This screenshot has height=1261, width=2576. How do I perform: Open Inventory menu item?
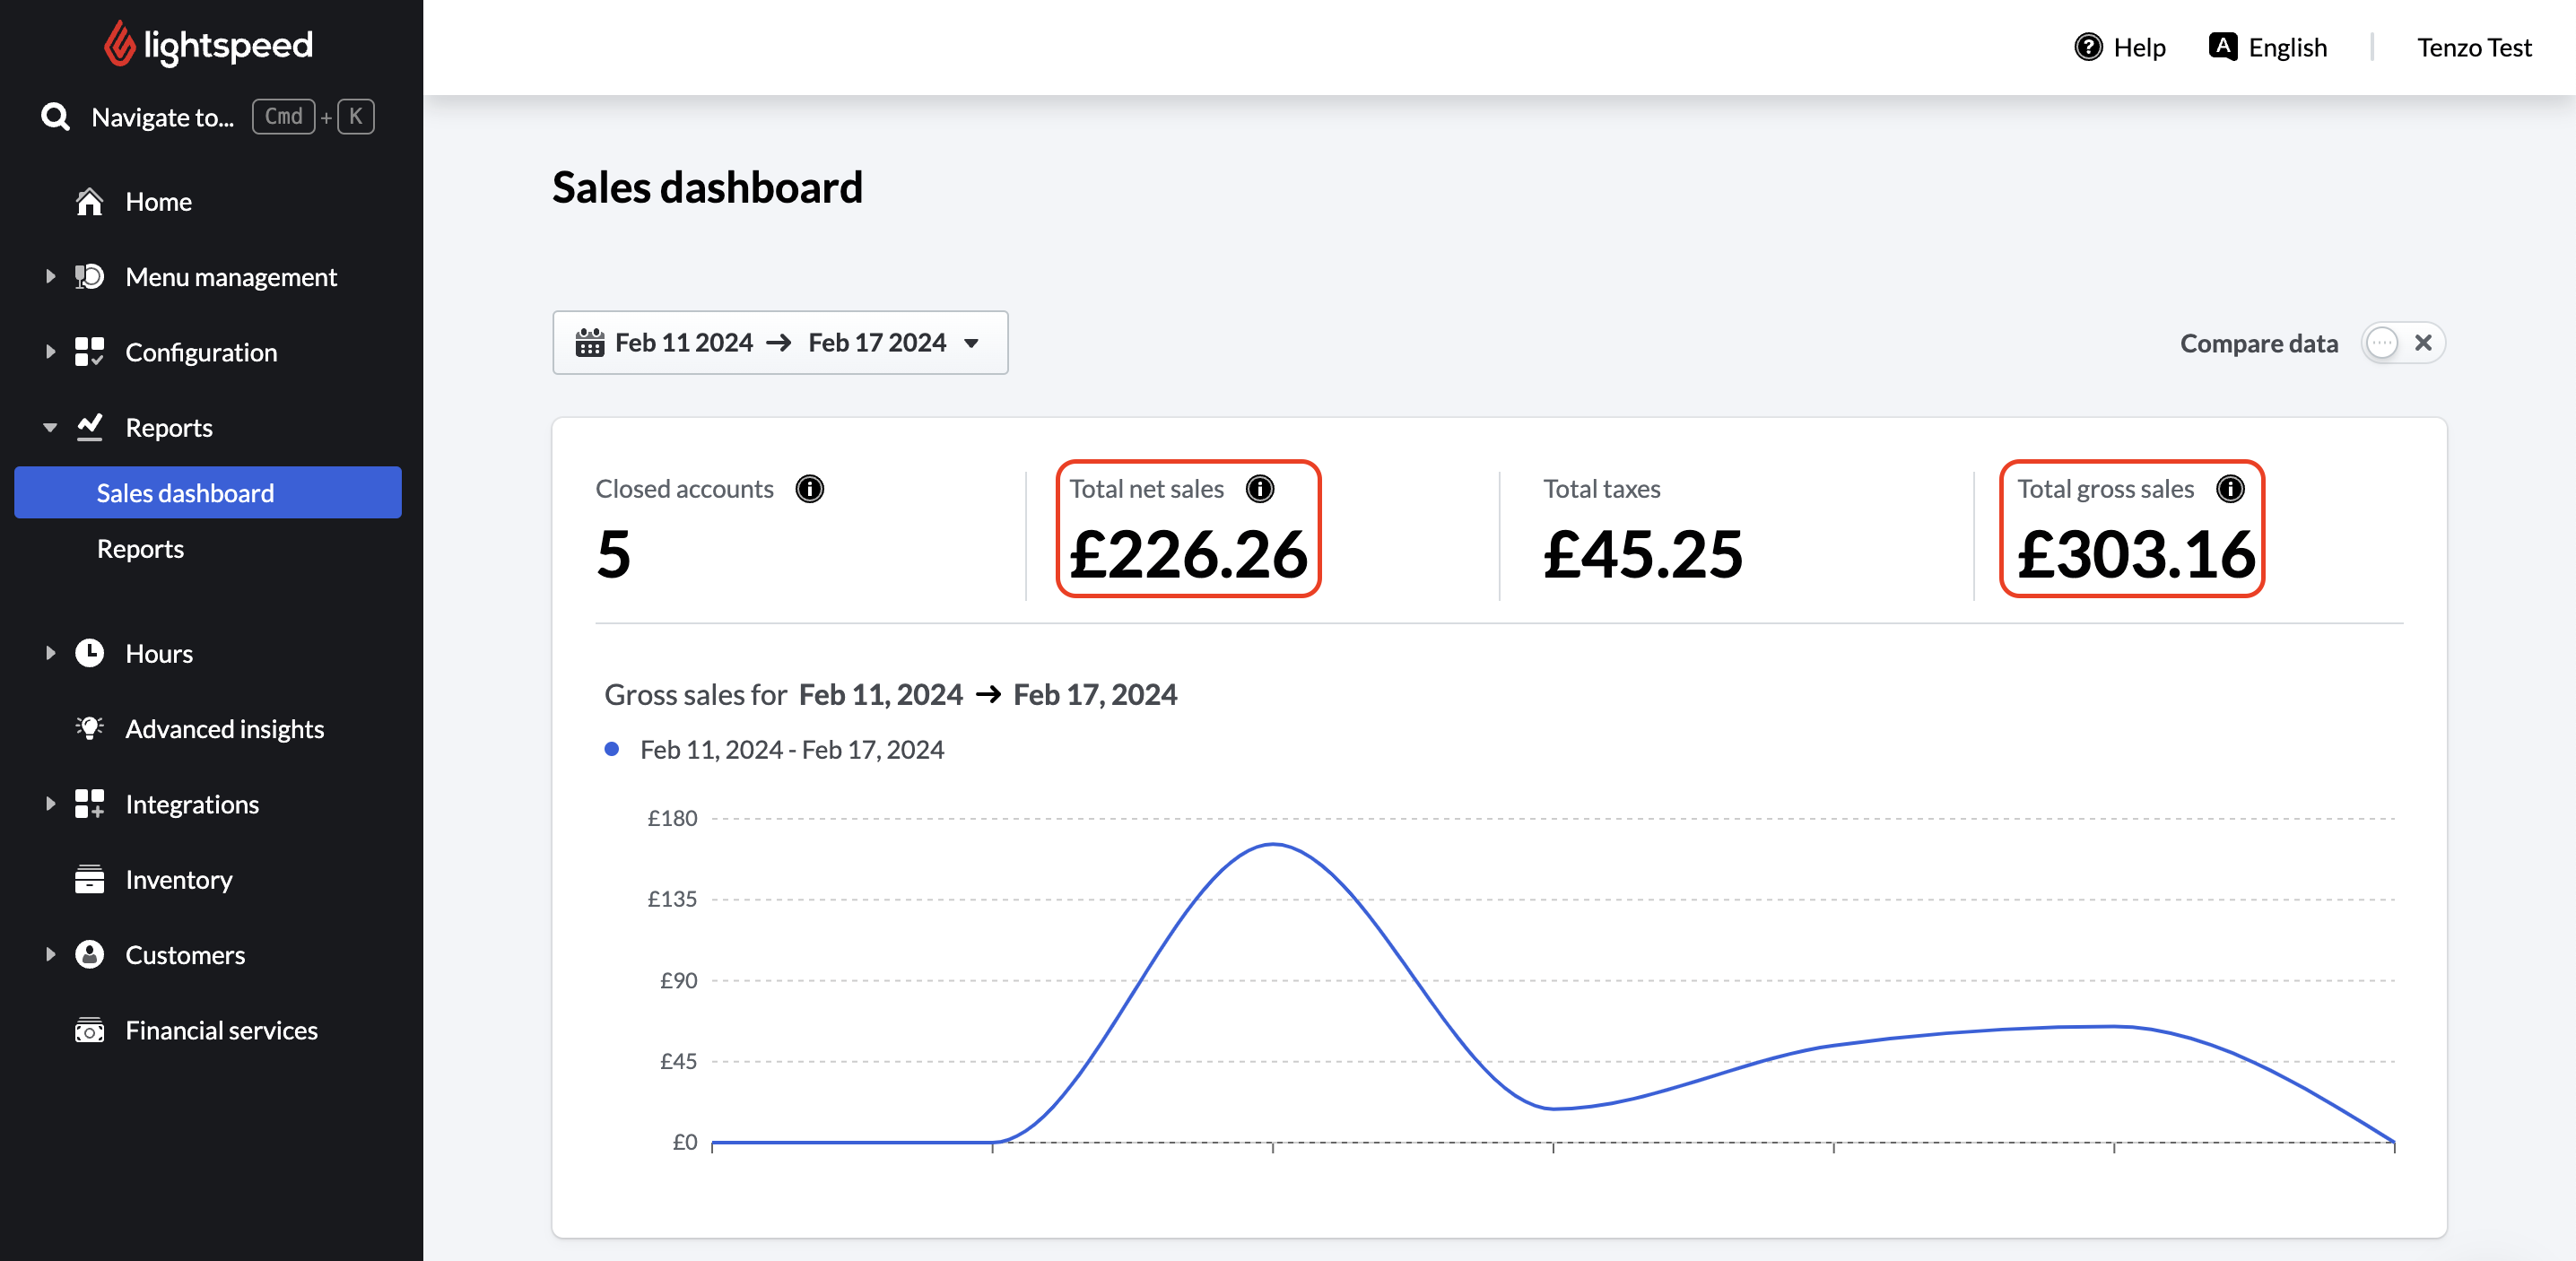click(179, 880)
